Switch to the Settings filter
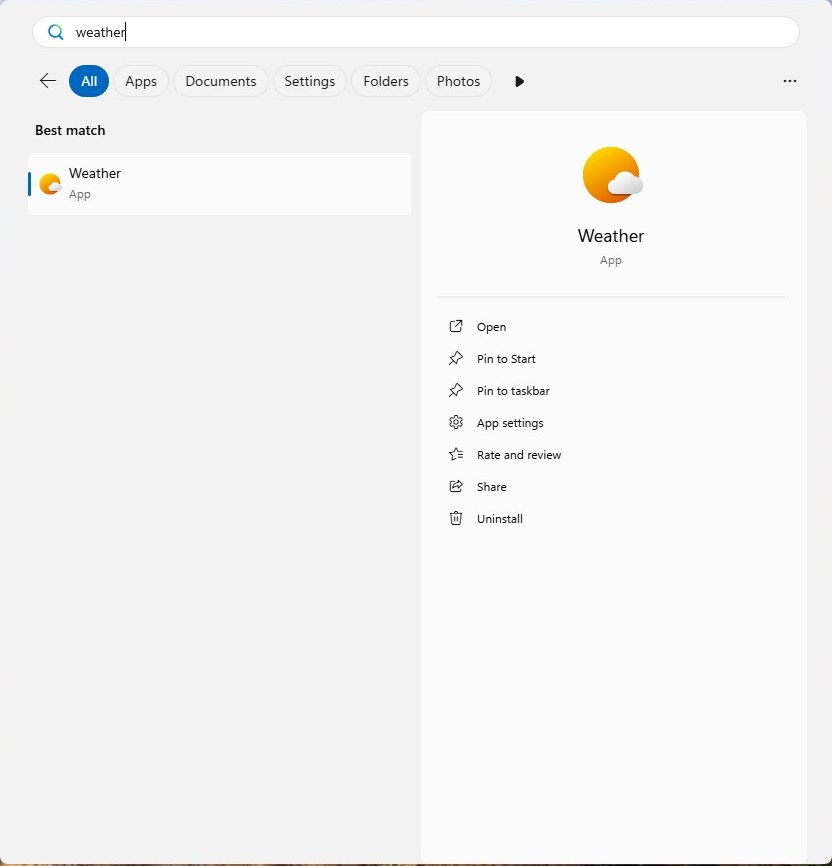 309,81
